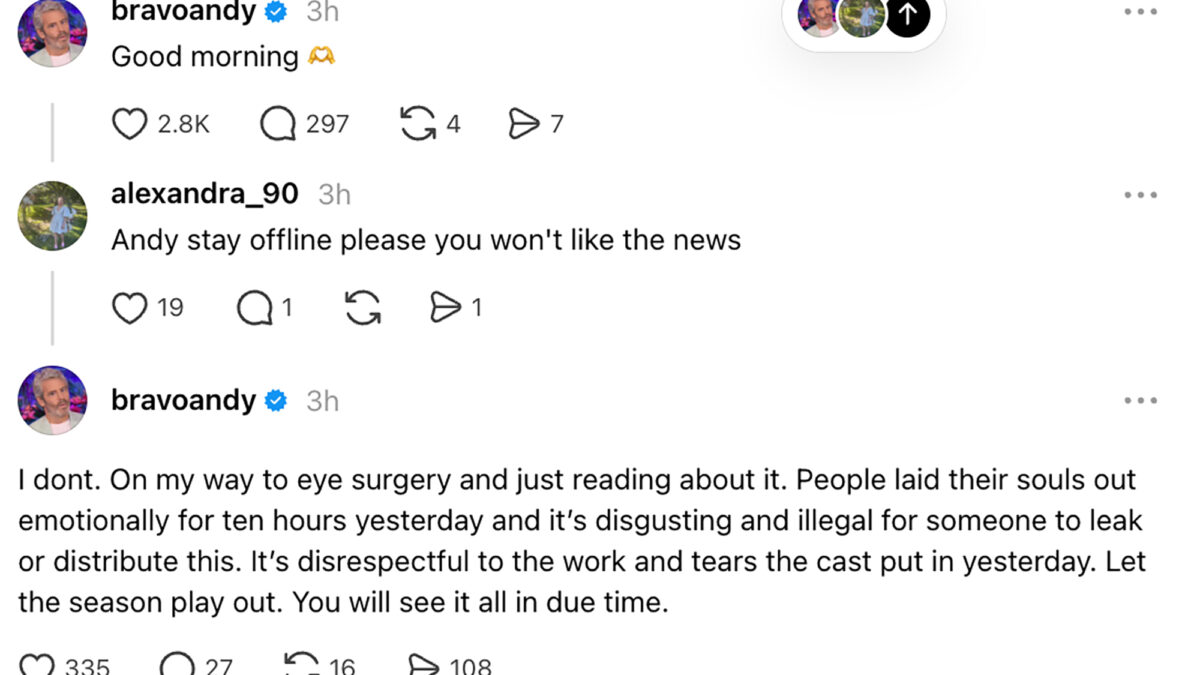Open bravoandy username on eye surgery post
Viewport: 1200px width, 675px height.
click(x=183, y=400)
